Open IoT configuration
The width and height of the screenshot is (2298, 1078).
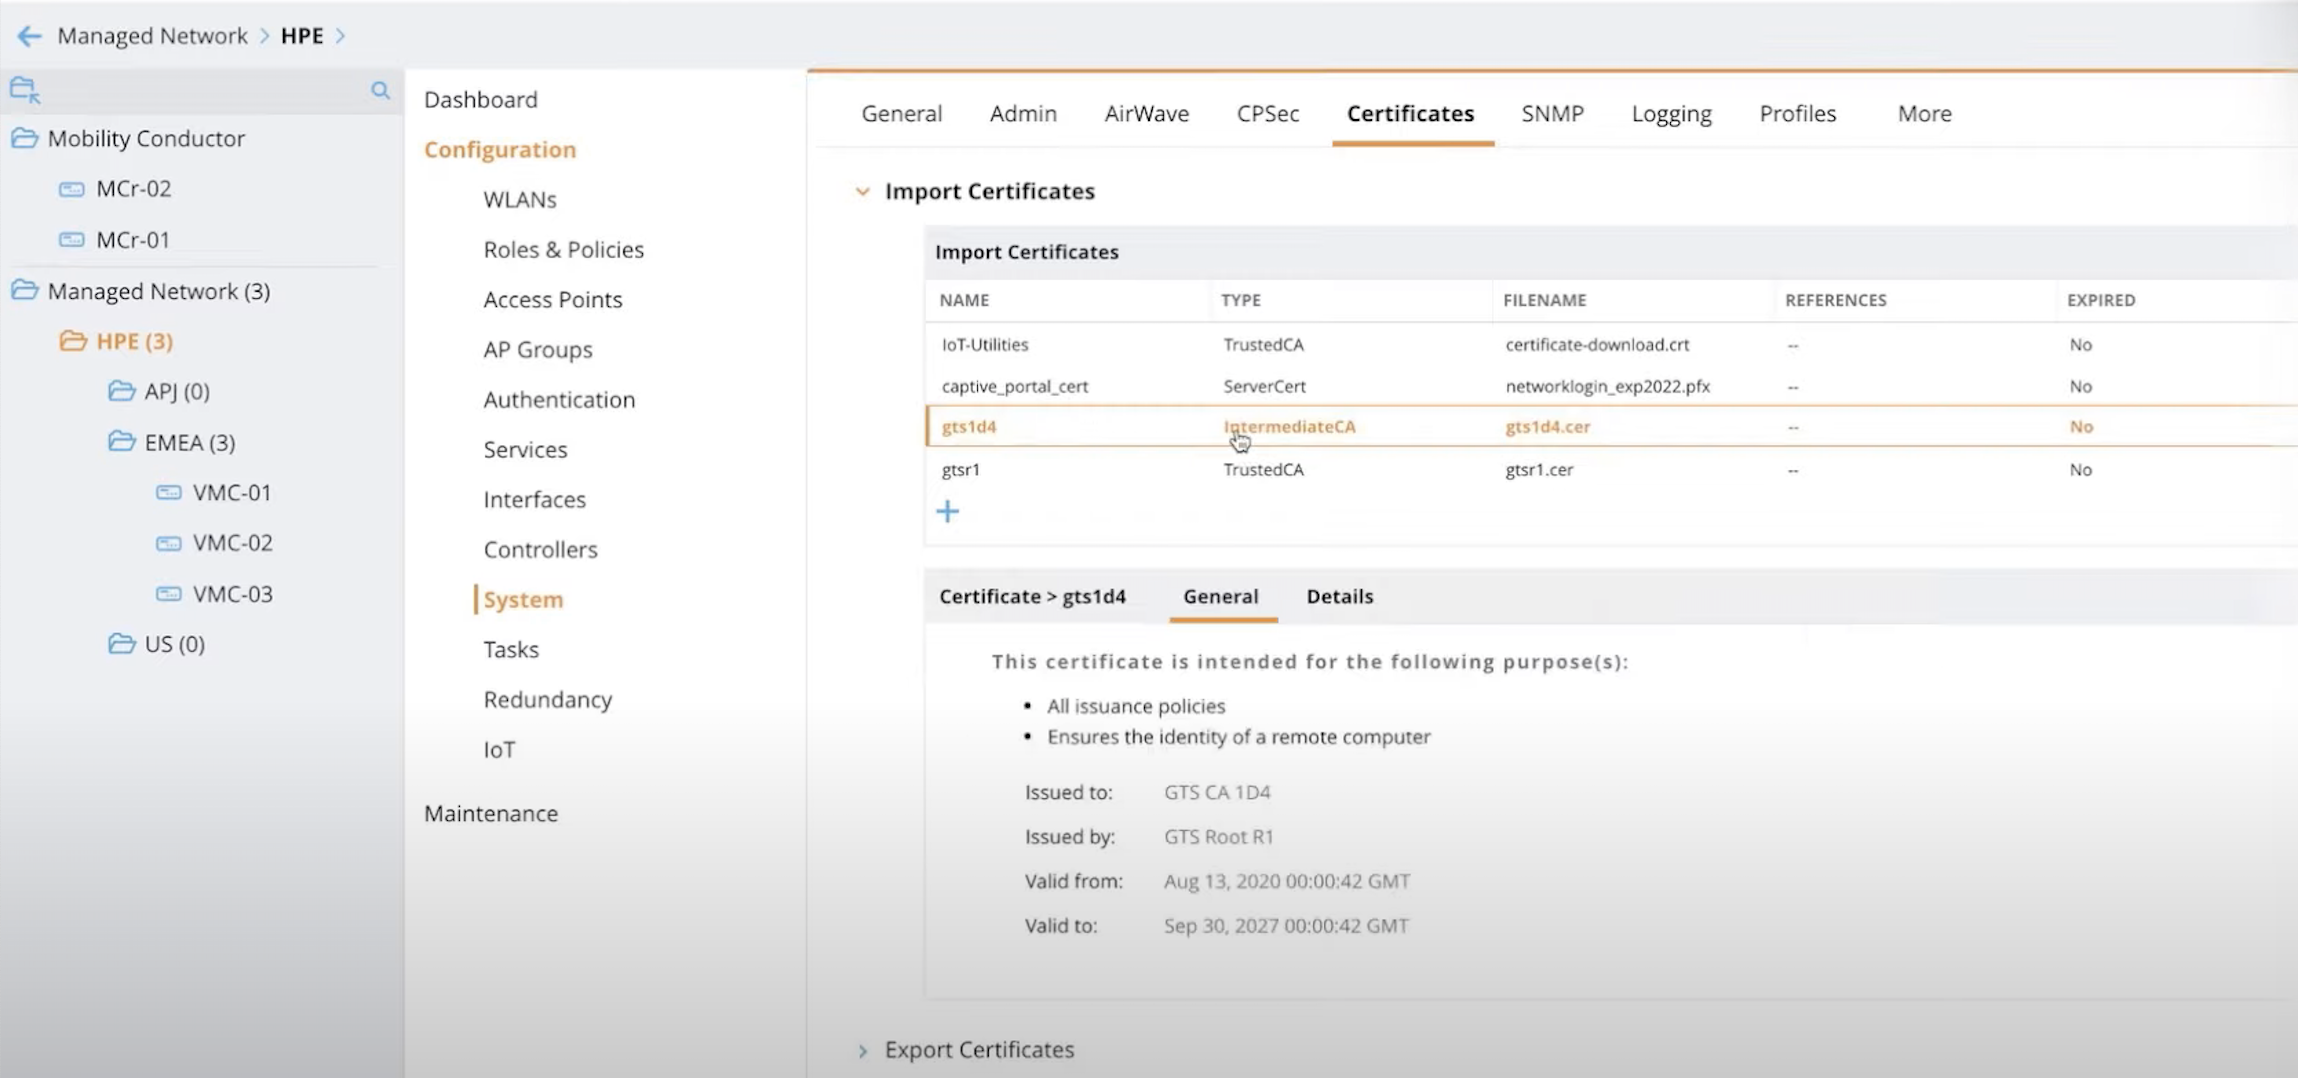(499, 750)
